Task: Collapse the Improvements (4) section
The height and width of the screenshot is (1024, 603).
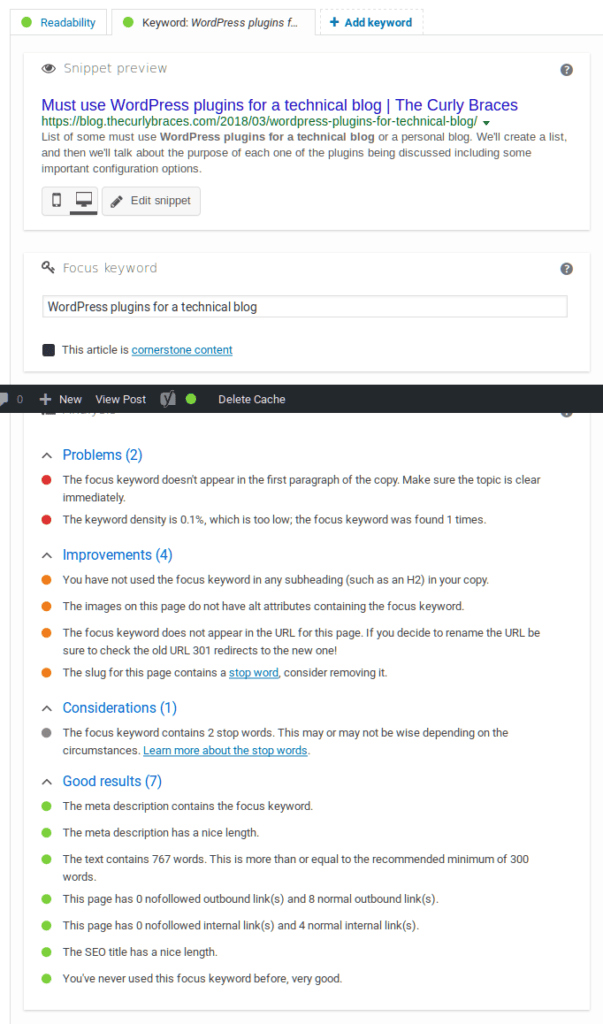Action: 46,556
